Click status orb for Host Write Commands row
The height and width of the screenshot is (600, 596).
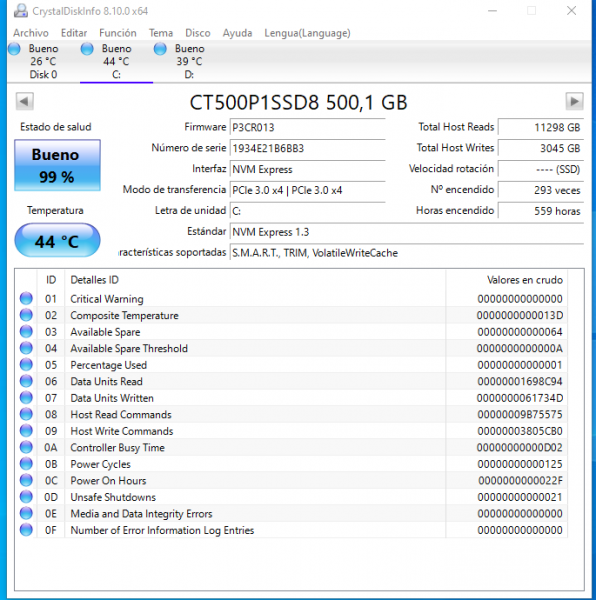tap(26, 431)
